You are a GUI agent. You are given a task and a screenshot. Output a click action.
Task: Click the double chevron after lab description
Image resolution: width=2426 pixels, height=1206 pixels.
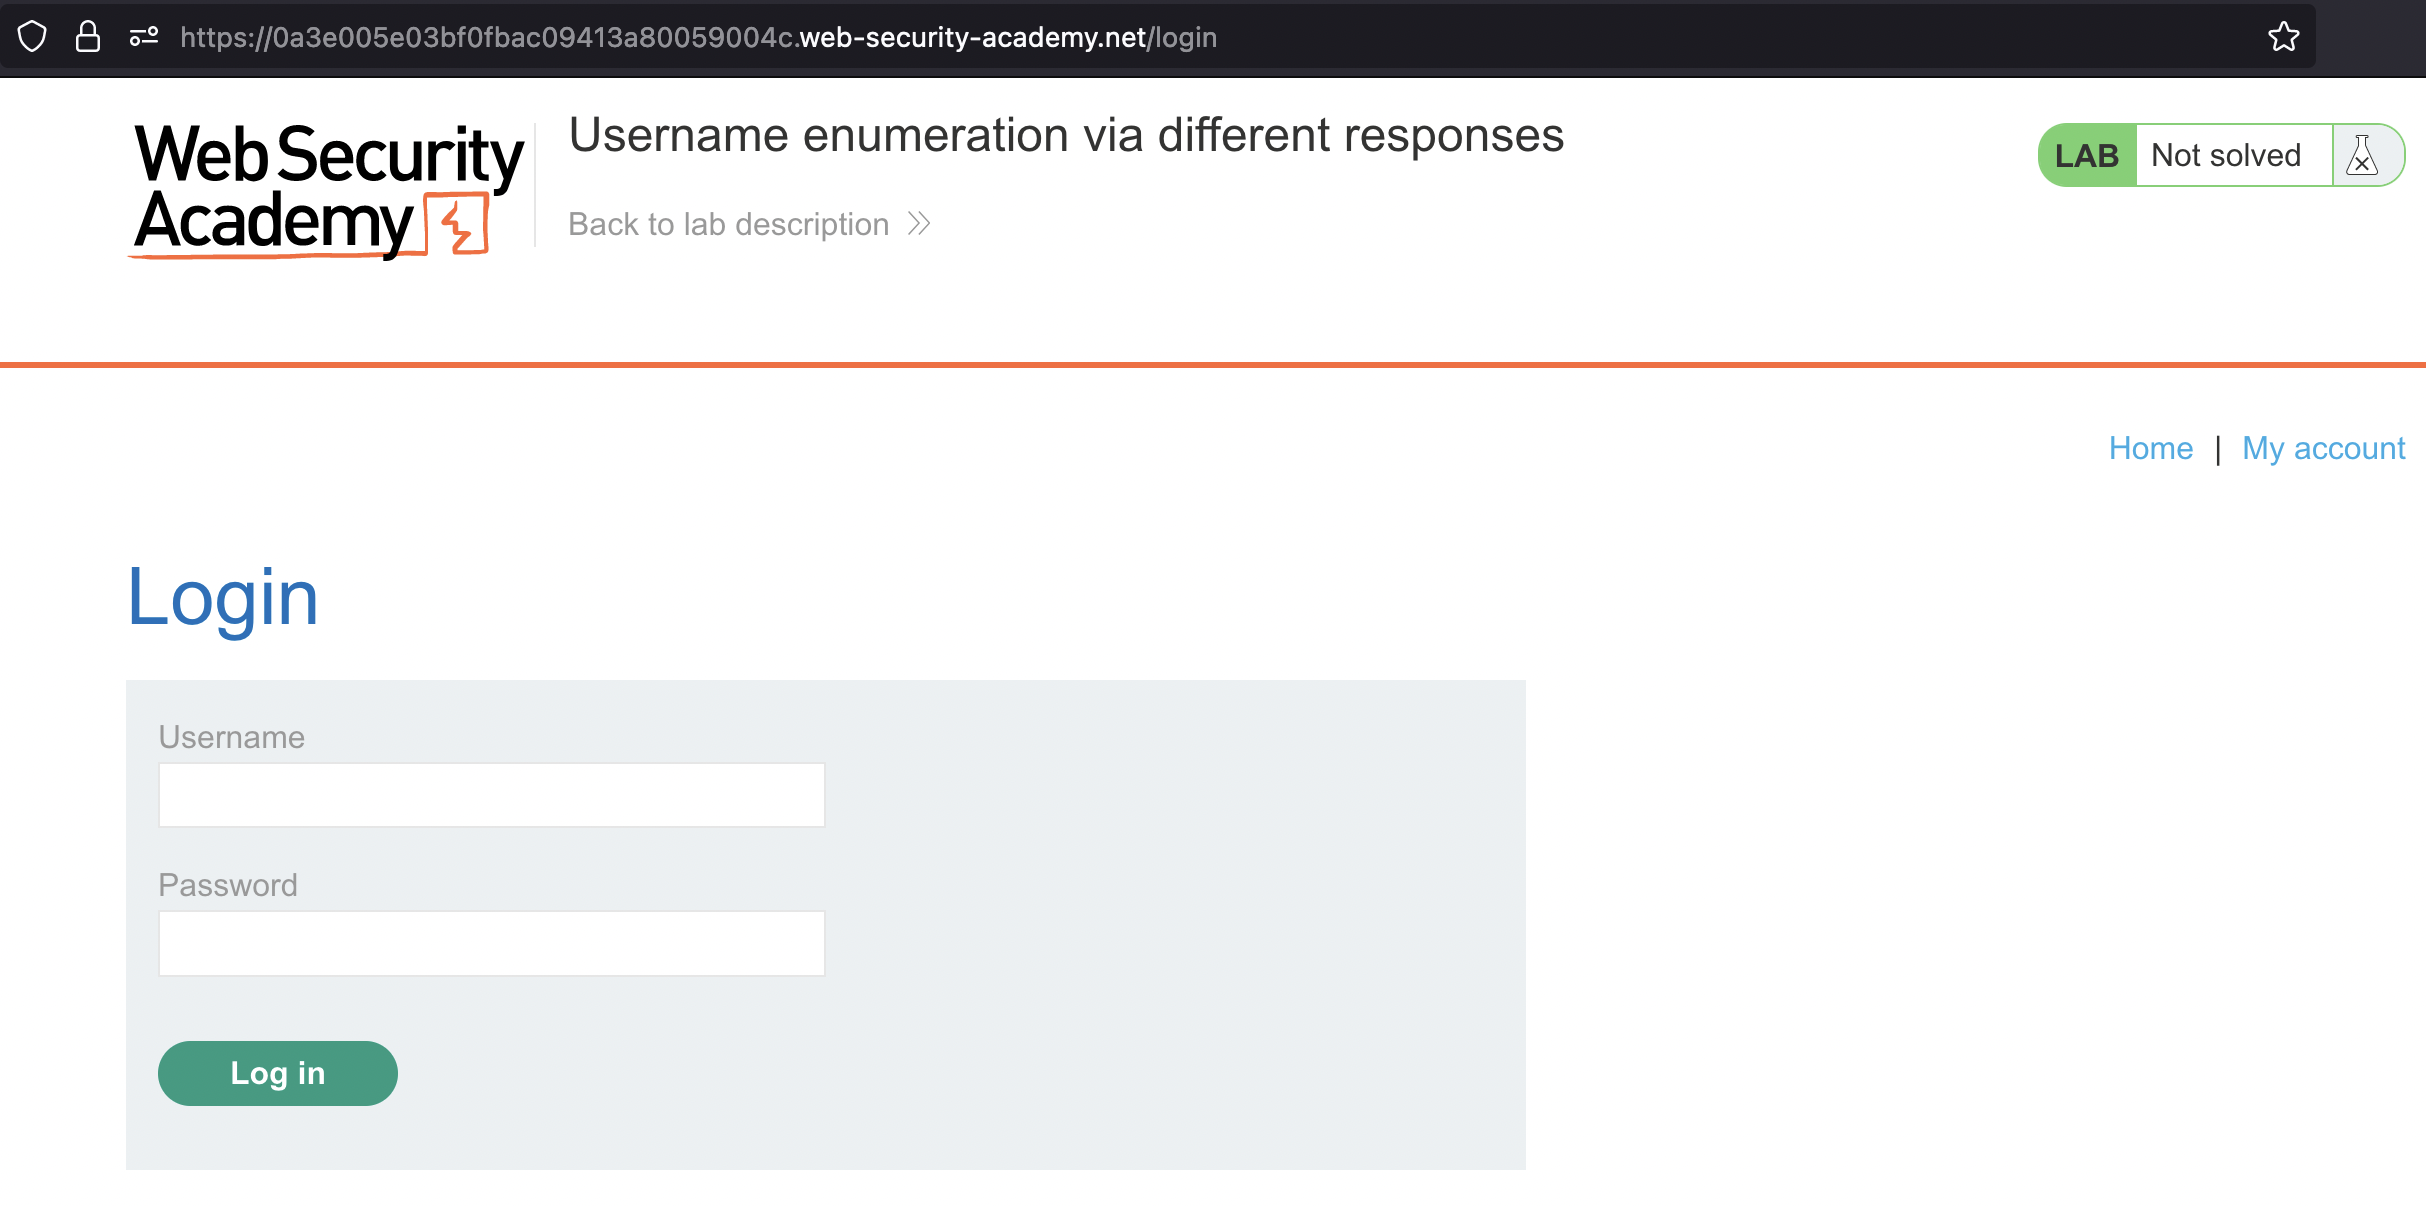(x=919, y=224)
